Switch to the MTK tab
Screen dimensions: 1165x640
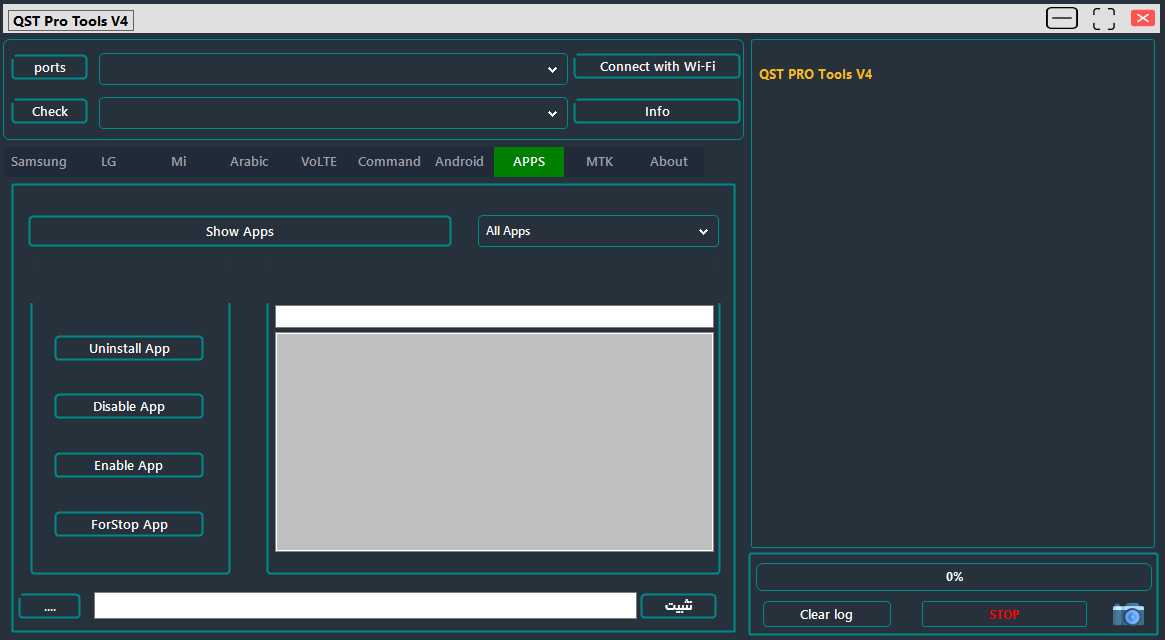599,161
